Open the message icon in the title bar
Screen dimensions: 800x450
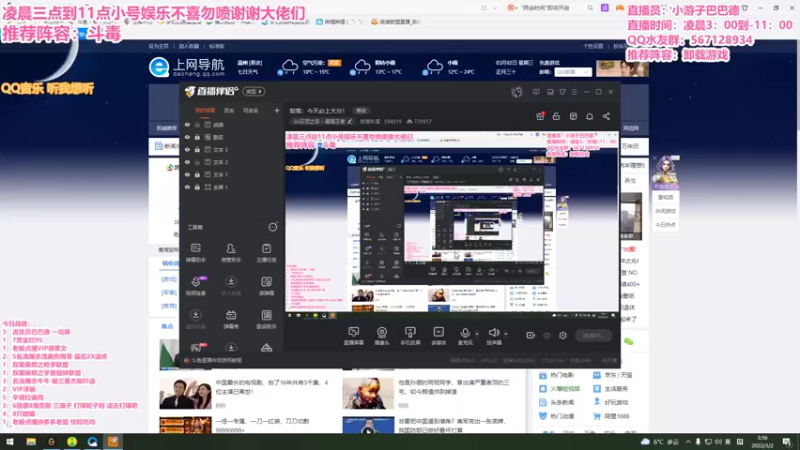pyautogui.click(x=536, y=92)
